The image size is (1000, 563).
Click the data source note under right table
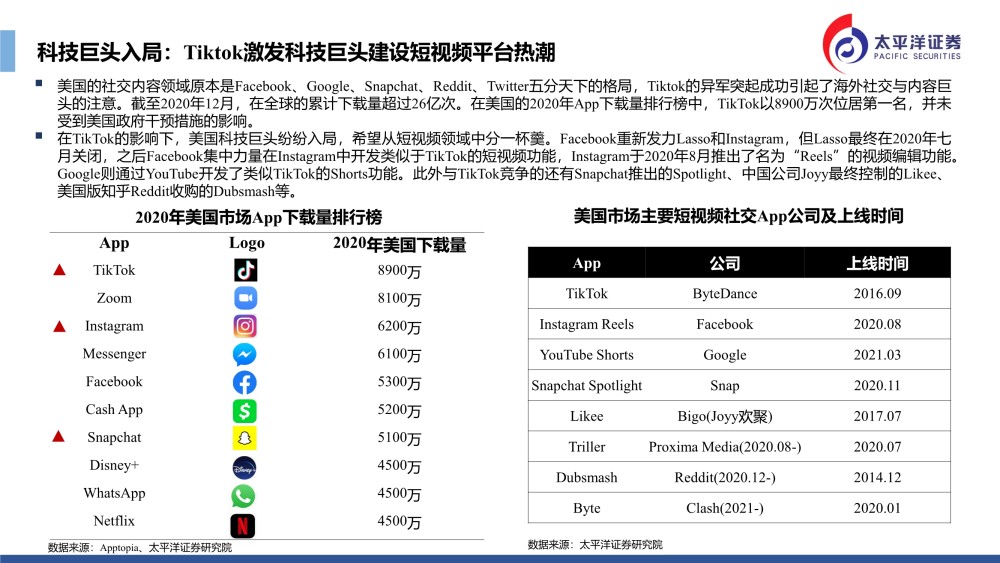(x=595, y=545)
